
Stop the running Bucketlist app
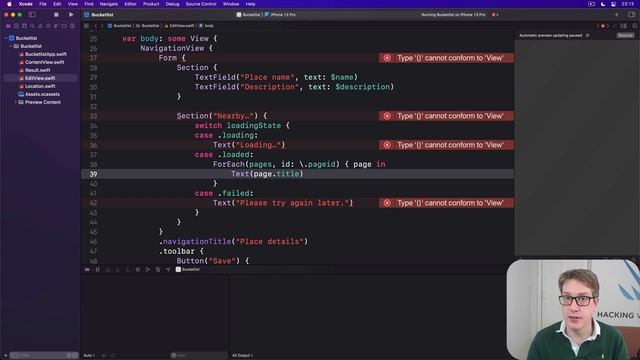[x=56, y=15]
